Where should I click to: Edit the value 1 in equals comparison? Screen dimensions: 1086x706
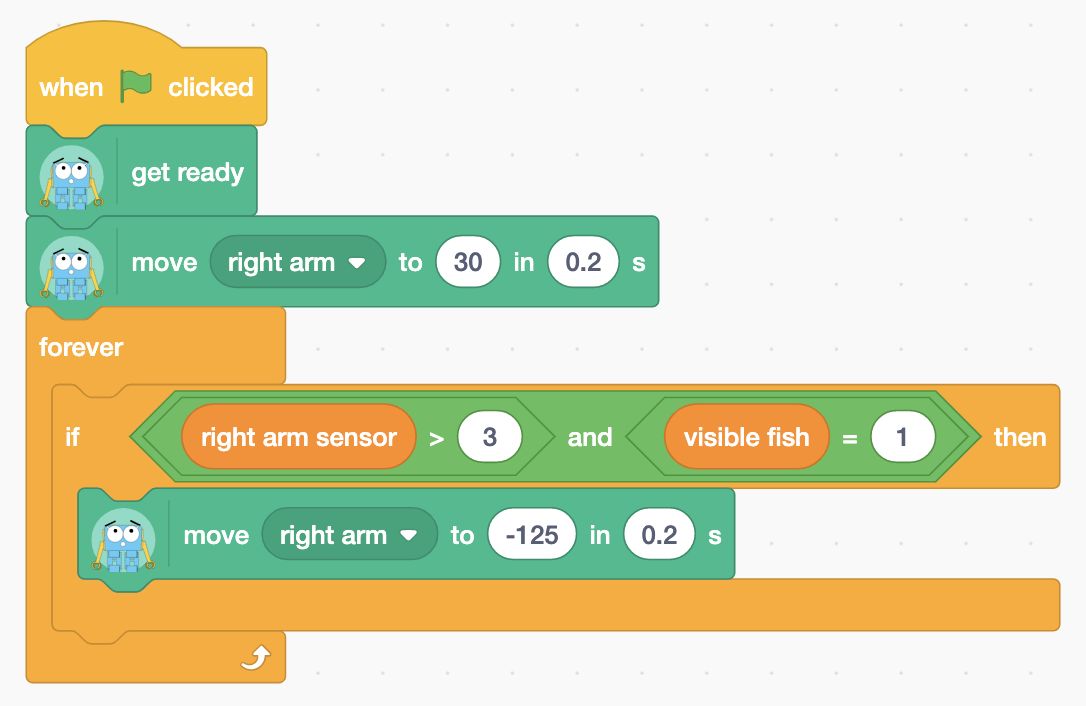coord(902,437)
